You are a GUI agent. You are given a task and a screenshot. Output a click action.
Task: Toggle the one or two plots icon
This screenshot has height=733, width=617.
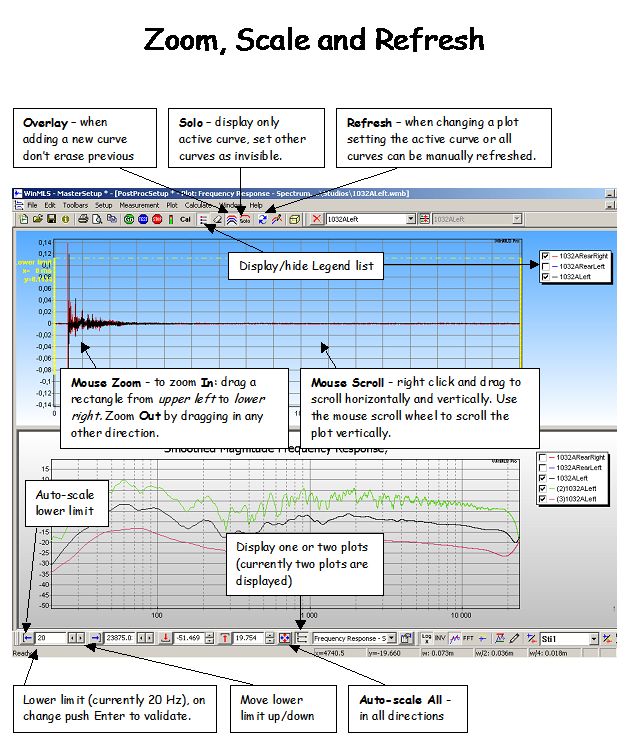tap(302, 638)
